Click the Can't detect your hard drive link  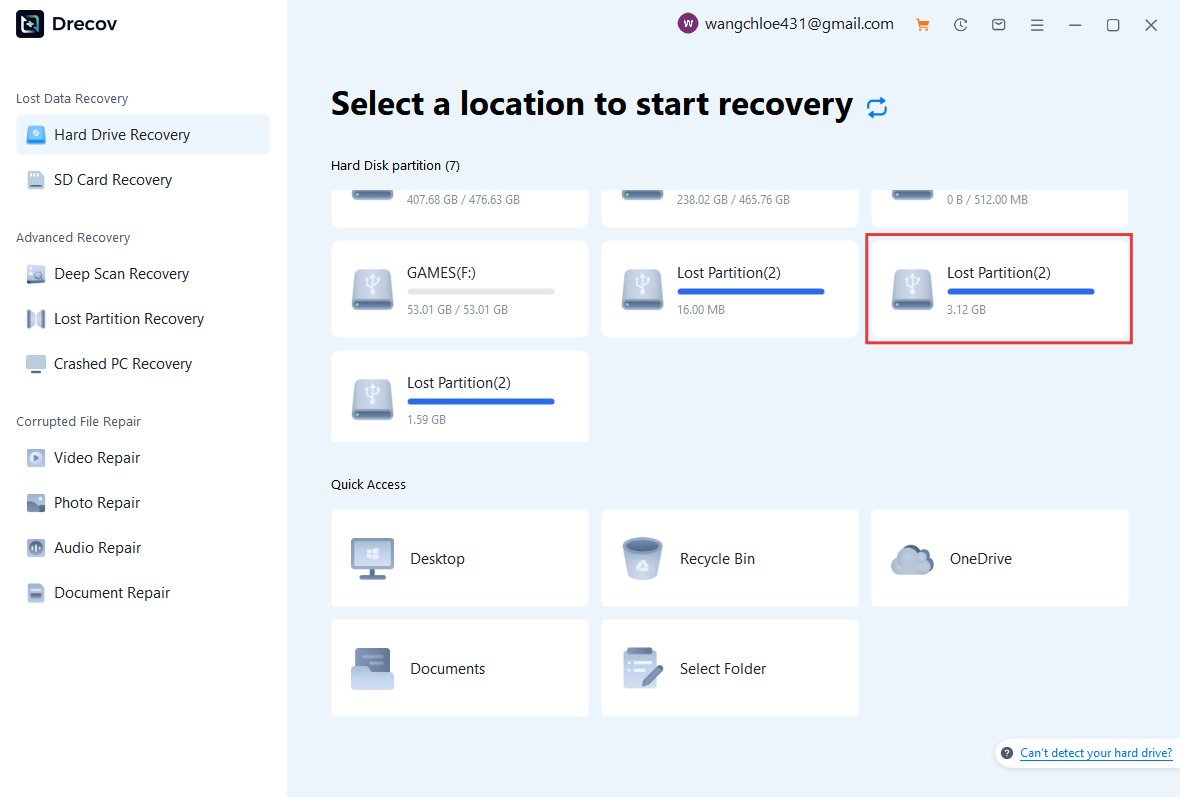[1096, 753]
